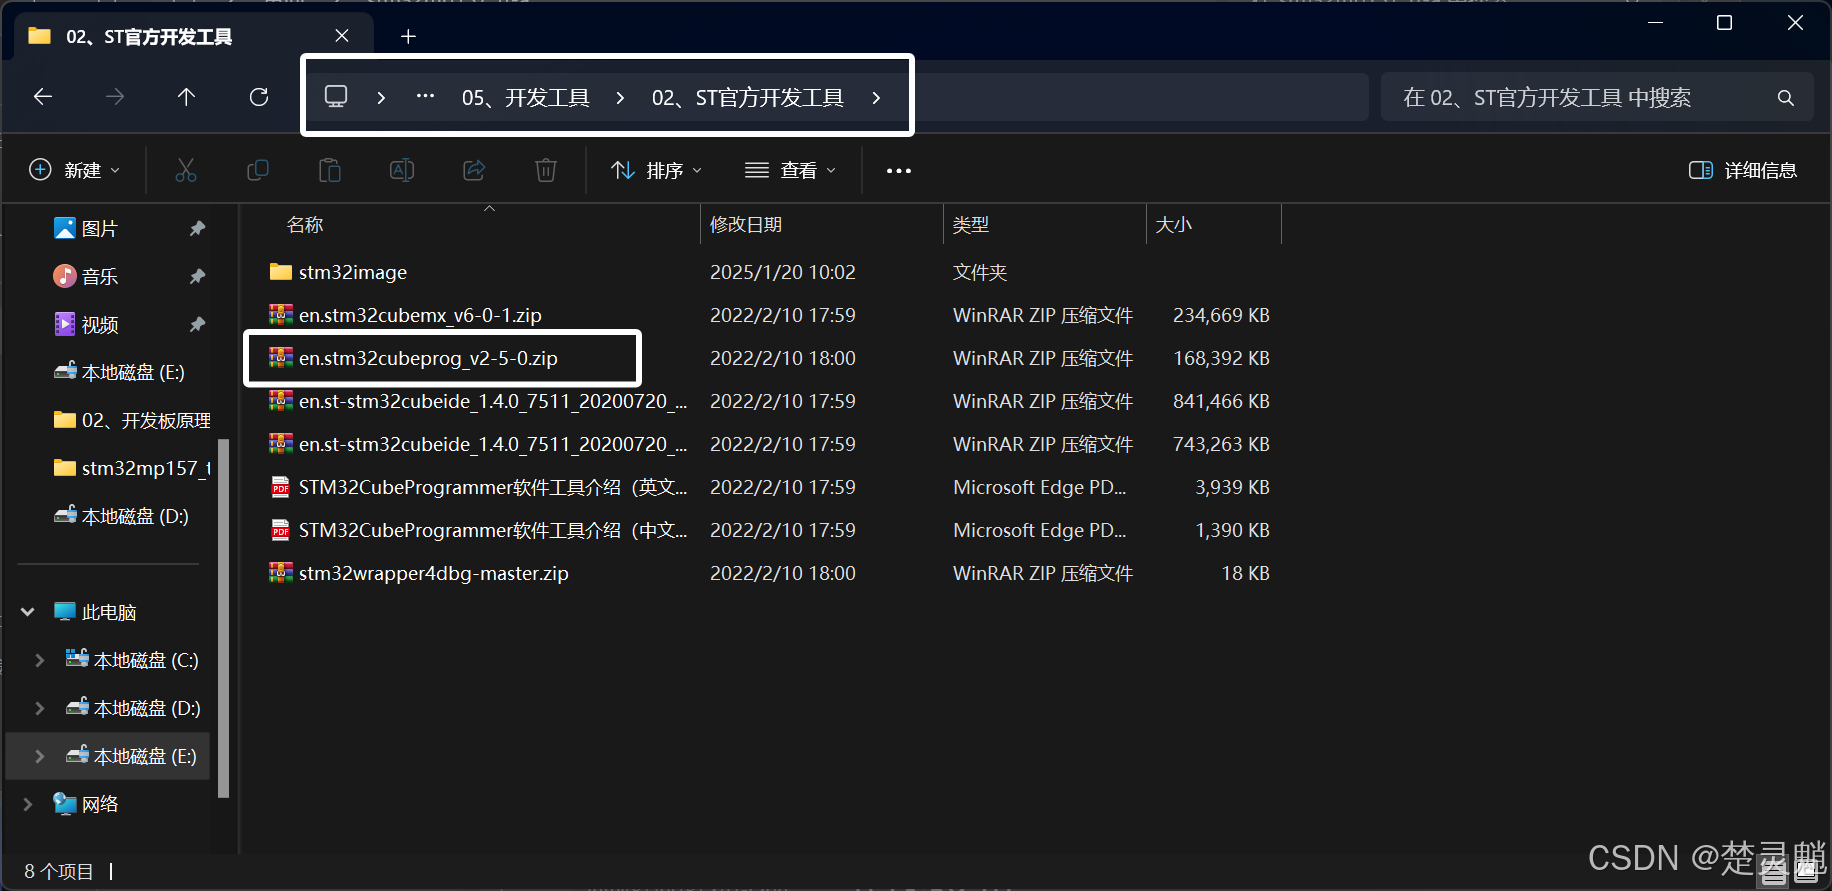Expand the 网络 tree node
Viewport: 1832px width, 891px height.
pyautogui.click(x=28, y=804)
